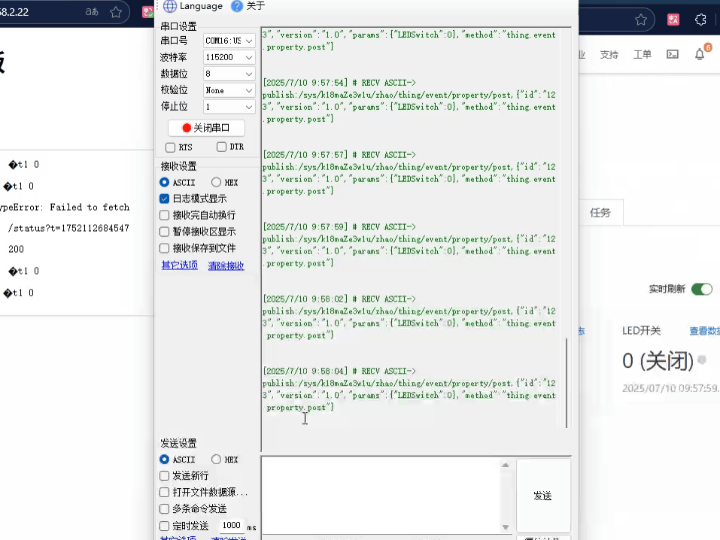The height and width of the screenshot is (540, 720).
Task: Select HEX receive mode radio button
Action: [x=216, y=183]
